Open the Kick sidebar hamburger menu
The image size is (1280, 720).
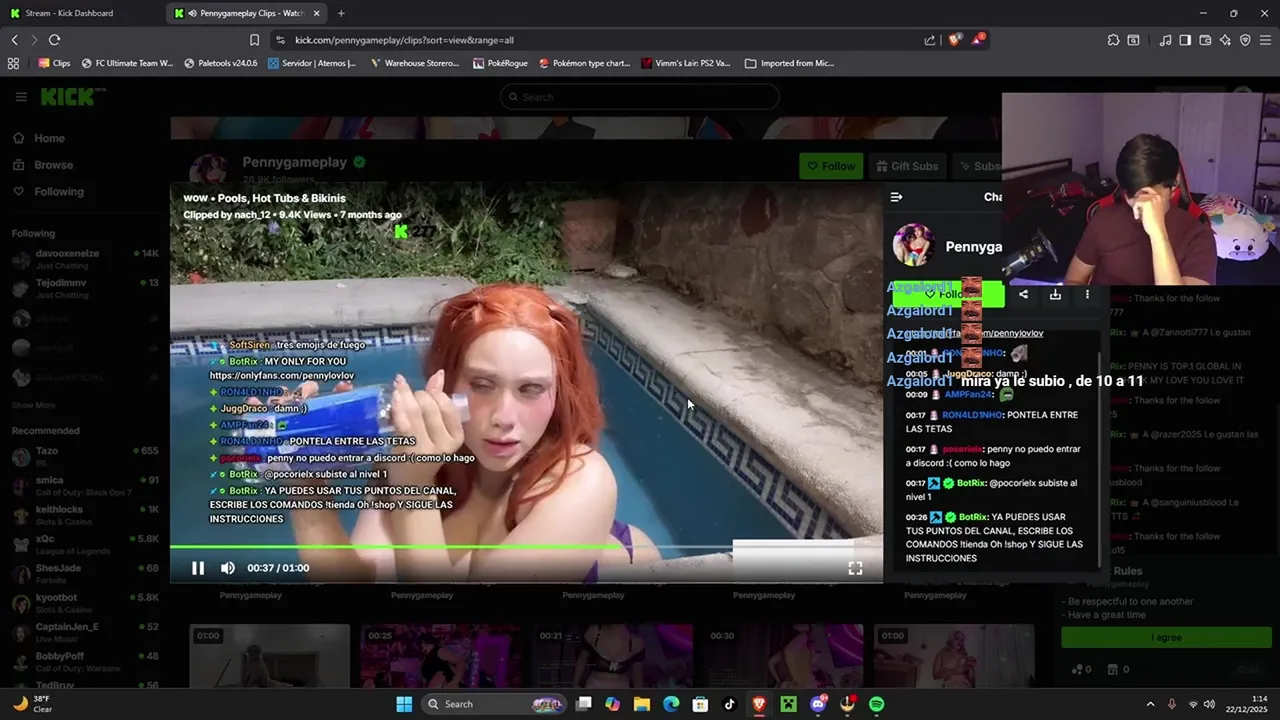tap(21, 97)
